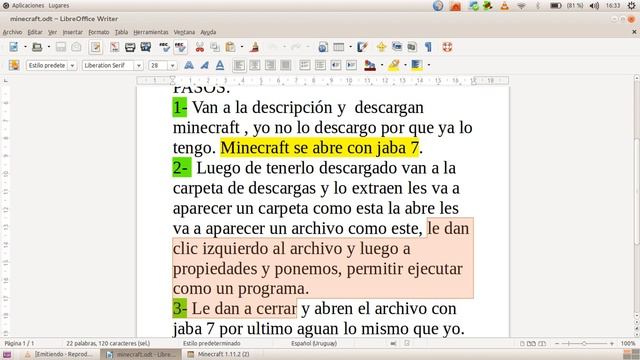This screenshot has height=360, width=640.
Task: Expand the Insert table dropdown arrow
Action: [x=350, y=47]
